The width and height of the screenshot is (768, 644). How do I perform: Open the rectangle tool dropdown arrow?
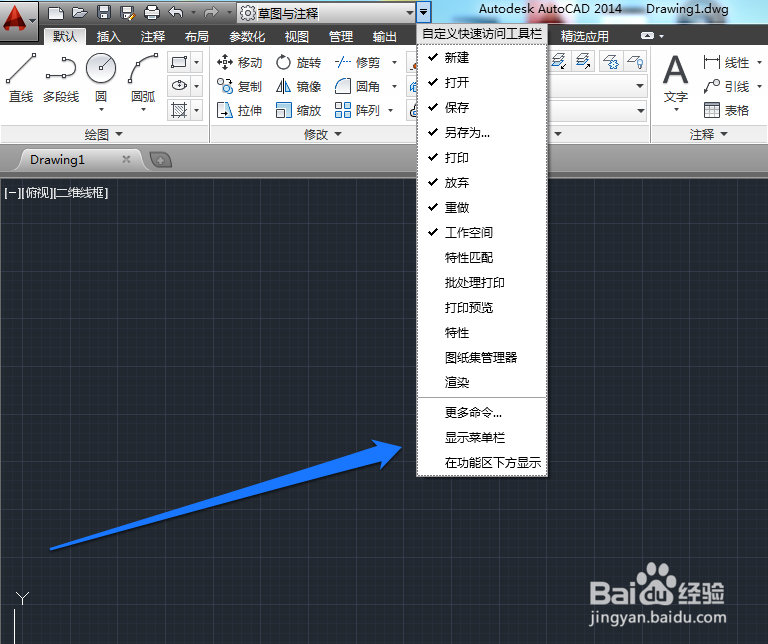196,62
